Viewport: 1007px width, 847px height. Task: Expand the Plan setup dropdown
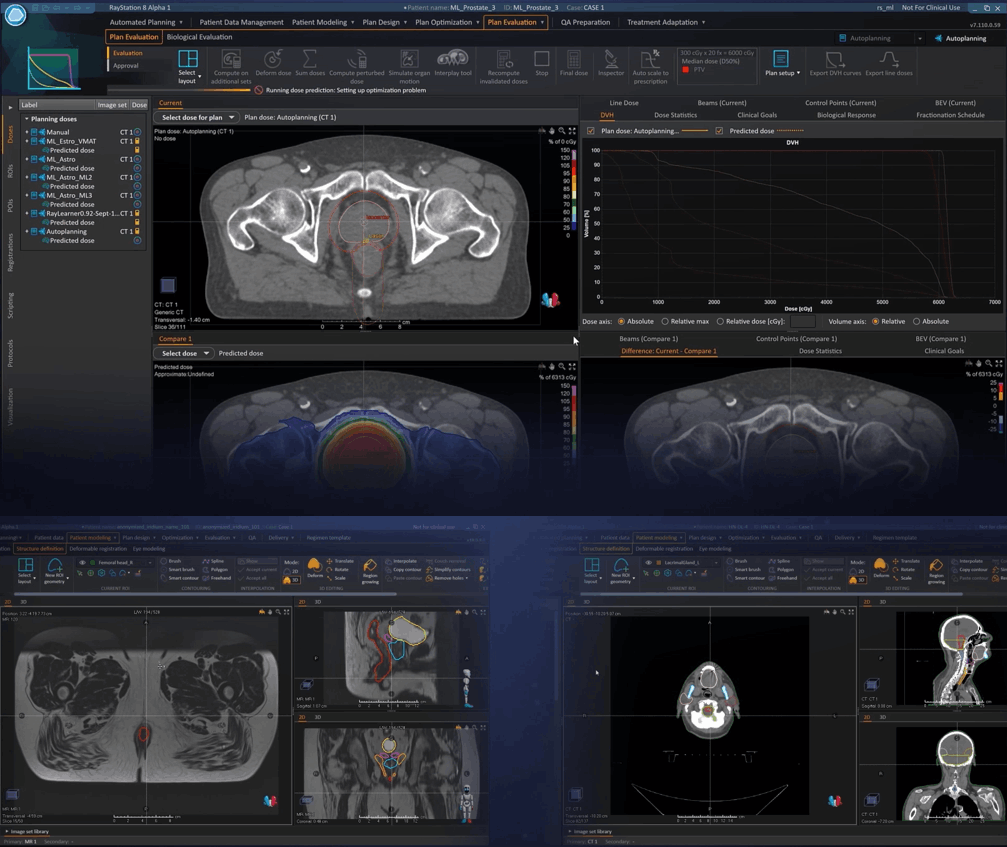point(781,64)
